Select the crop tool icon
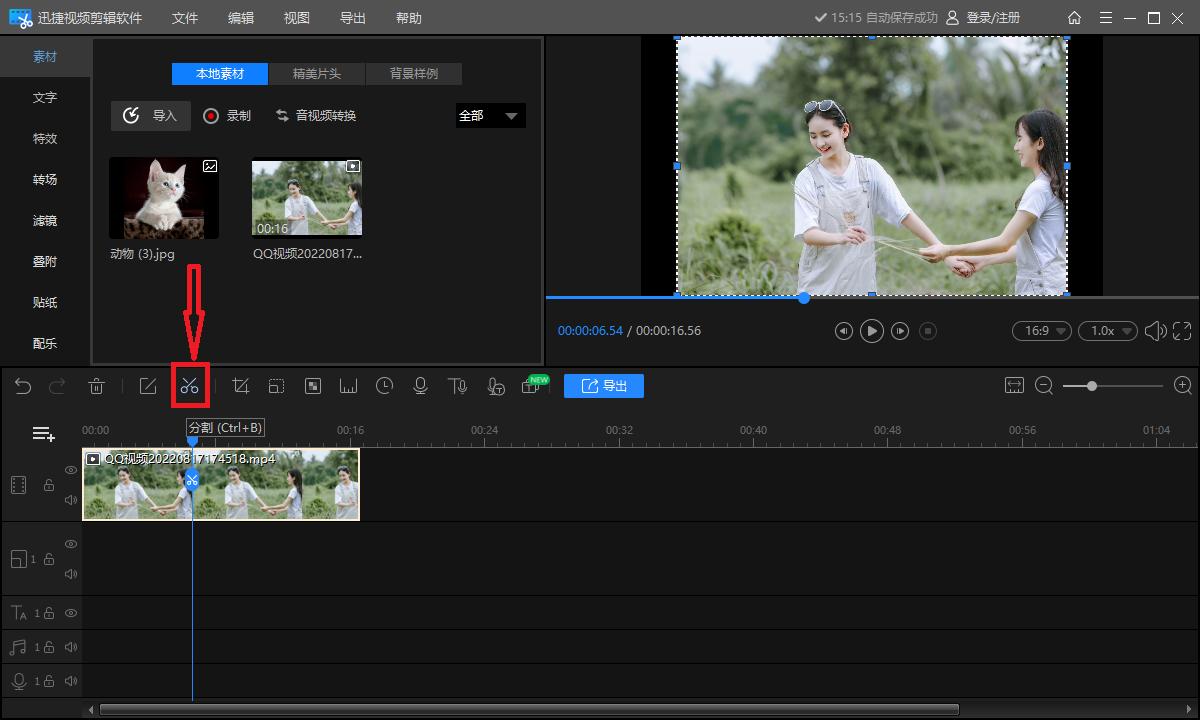Screen dimensions: 1200x720 click(x=240, y=386)
